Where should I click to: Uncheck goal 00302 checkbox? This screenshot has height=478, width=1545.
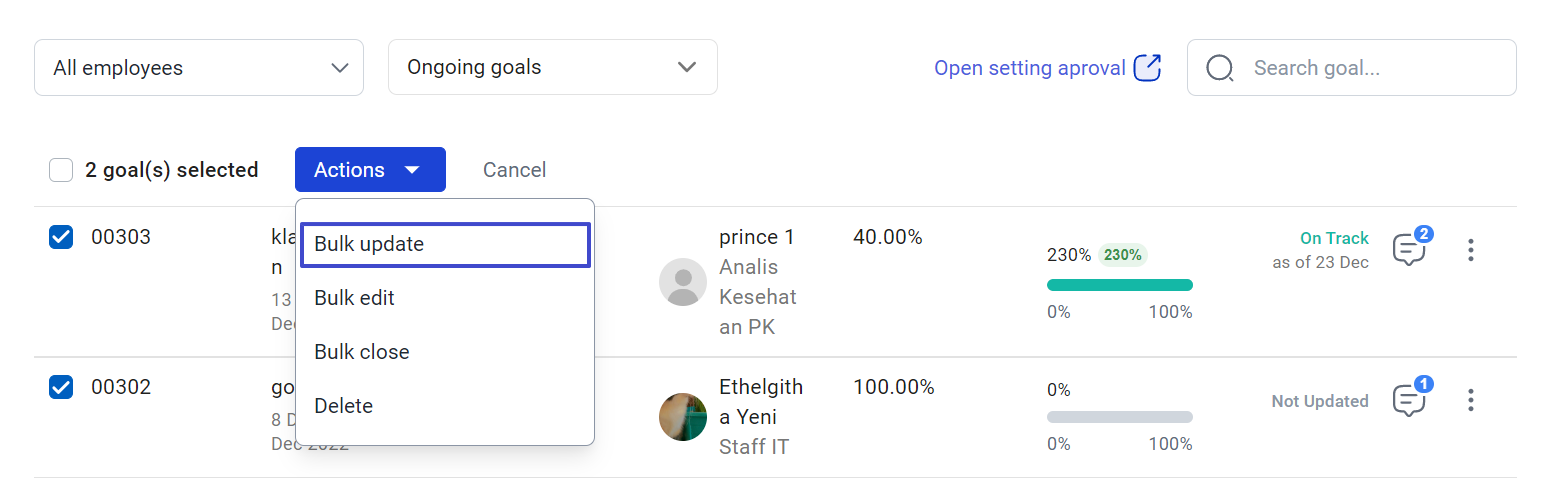pos(61,387)
